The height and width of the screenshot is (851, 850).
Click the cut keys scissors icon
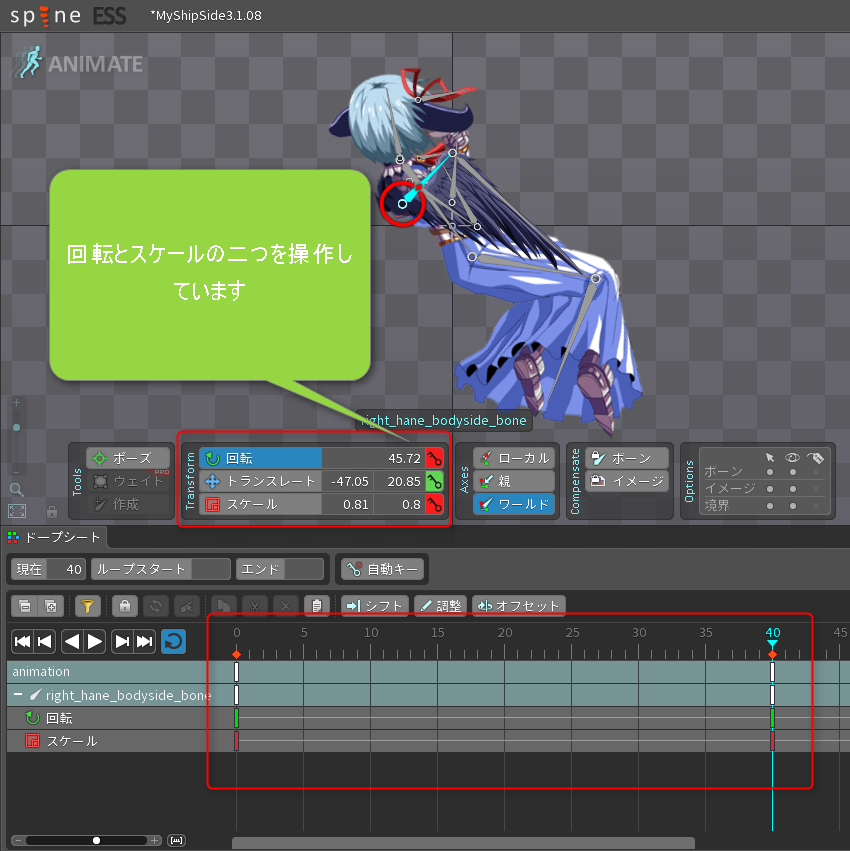click(255, 606)
